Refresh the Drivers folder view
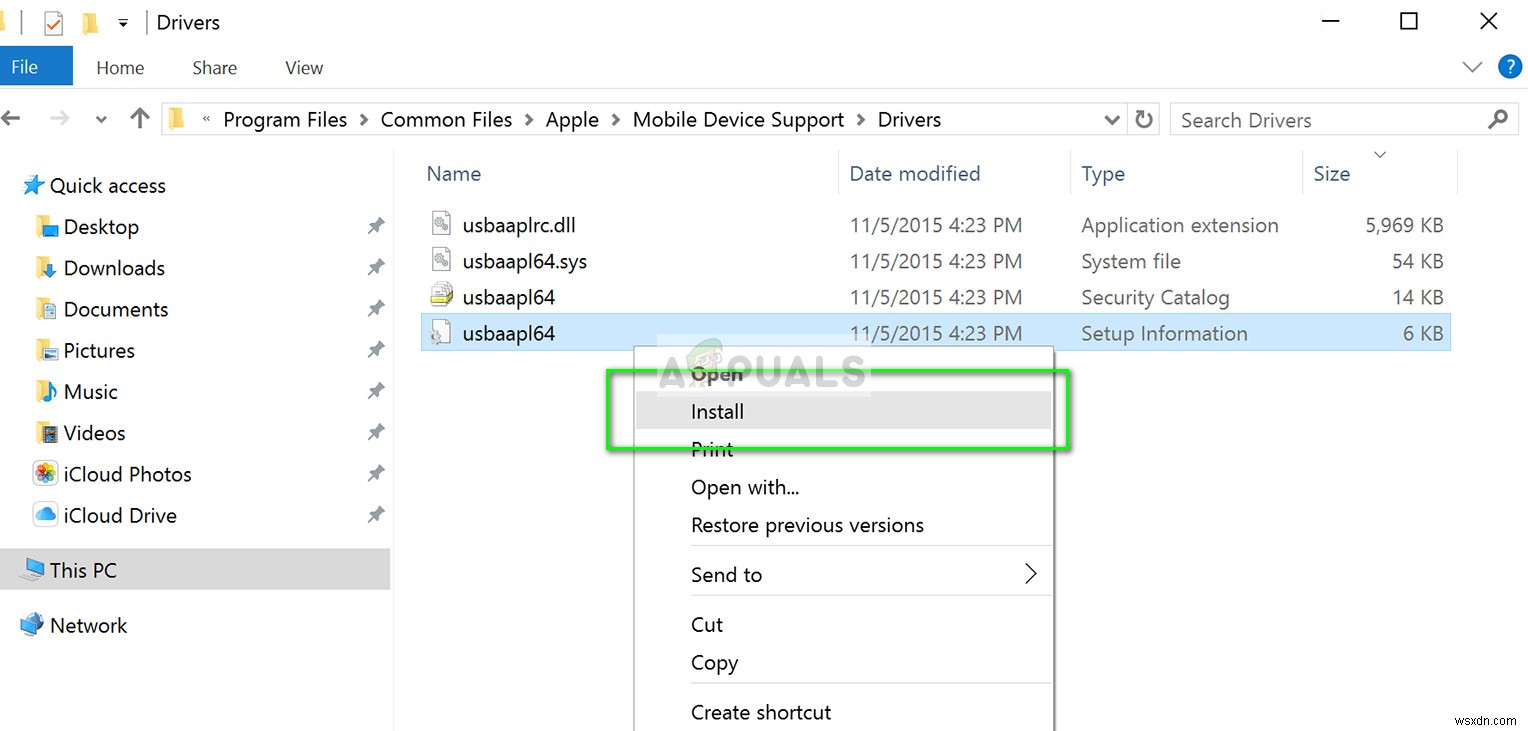The height and width of the screenshot is (731, 1528). [x=1143, y=118]
